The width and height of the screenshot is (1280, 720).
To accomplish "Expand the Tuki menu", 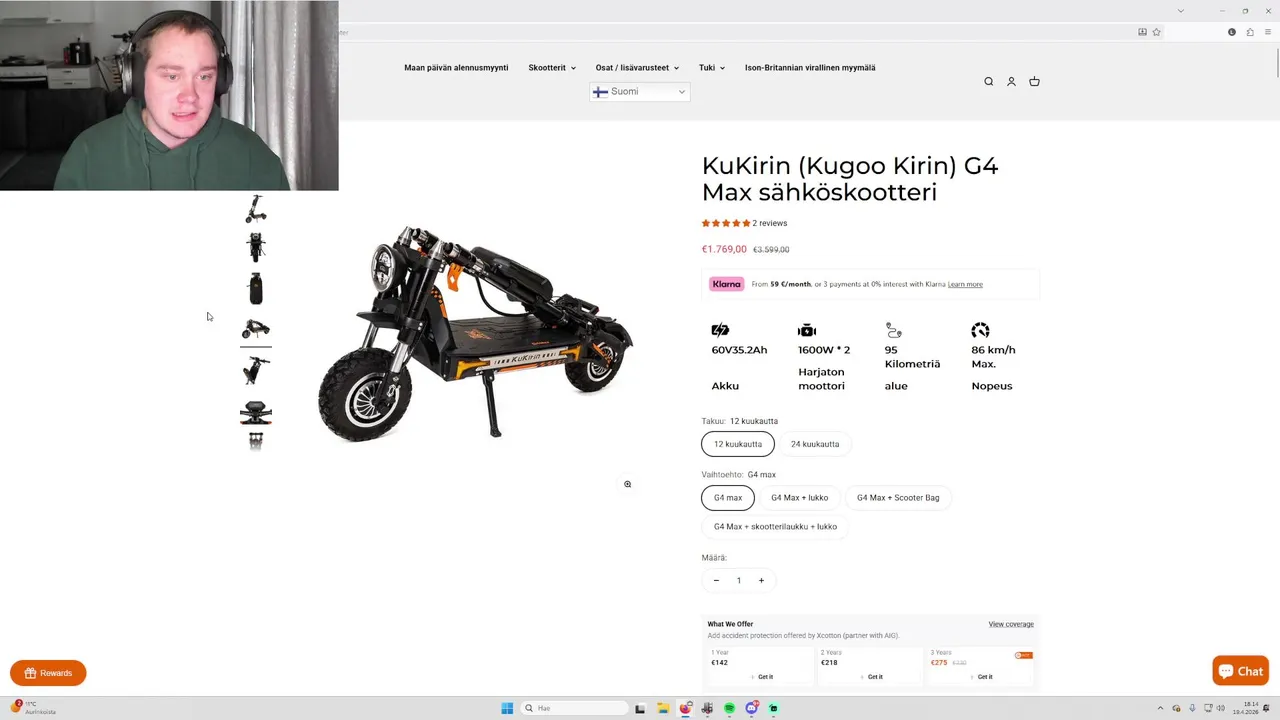I will click(712, 68).
